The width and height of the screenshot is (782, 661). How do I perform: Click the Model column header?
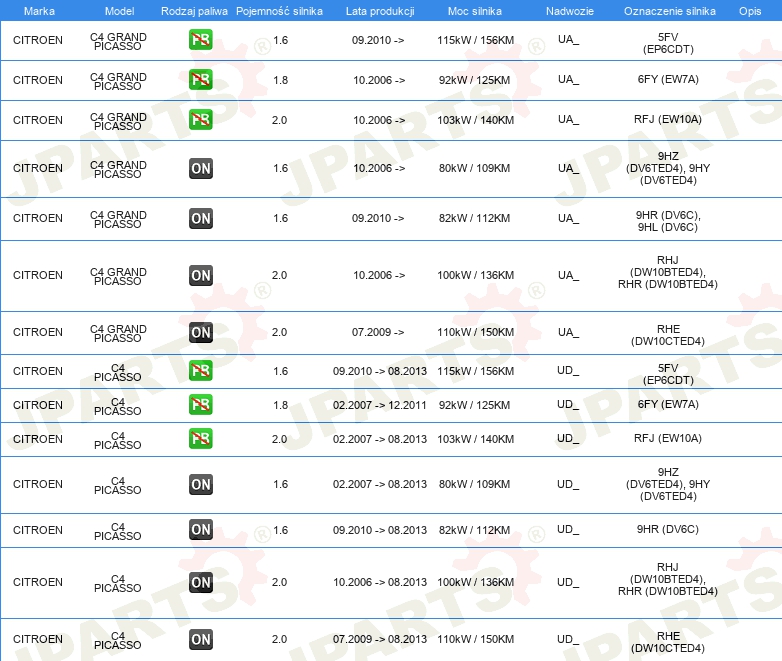(119, 11)
